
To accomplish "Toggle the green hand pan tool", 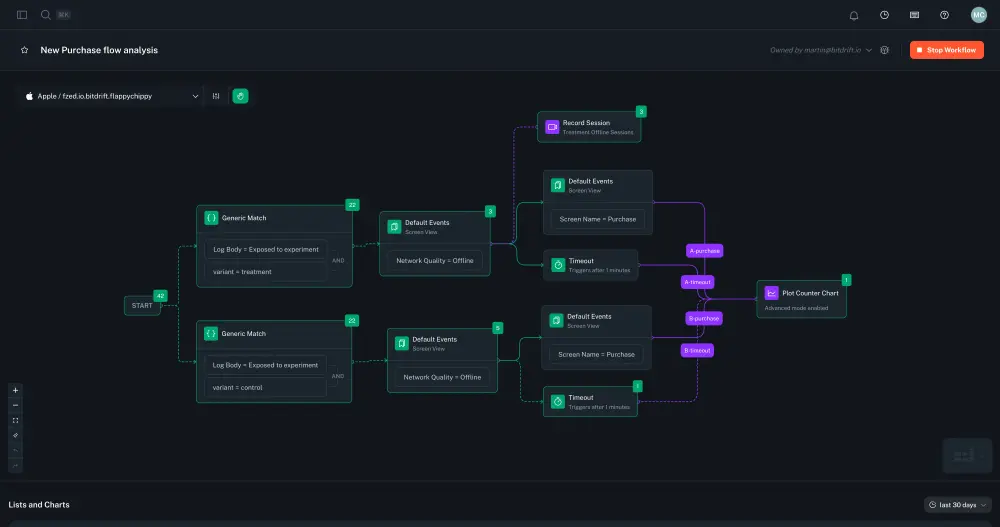I will [240, 96].
